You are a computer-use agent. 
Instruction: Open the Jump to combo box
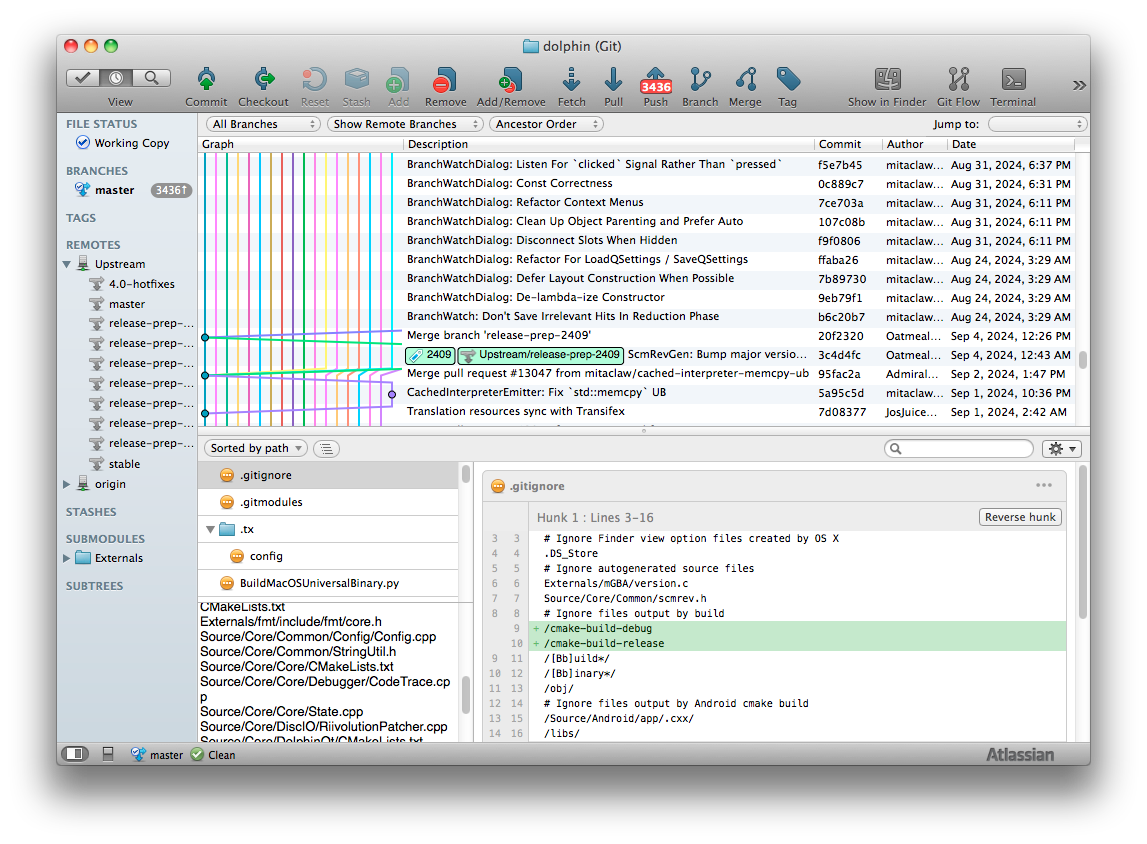click(1037, 124)
